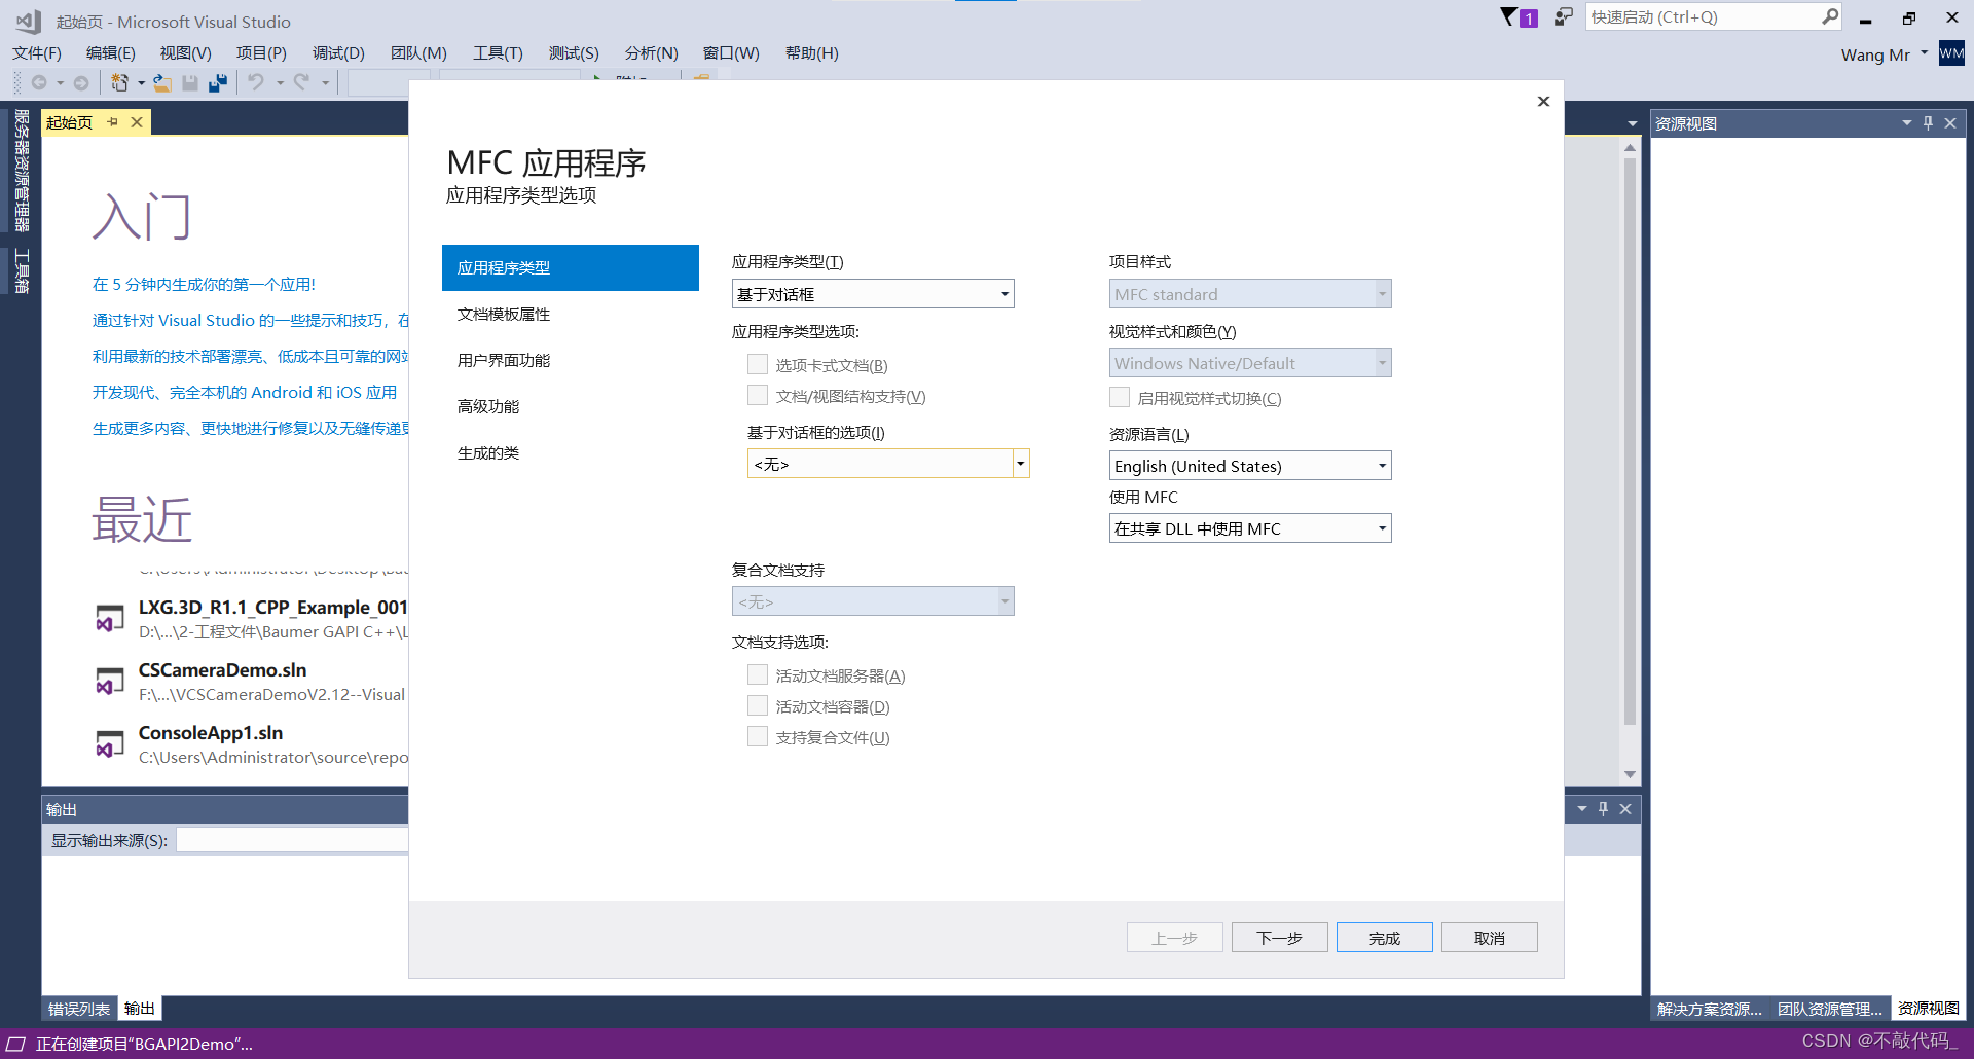This screenshot has width=1975, height=1060.
Task: Open the feedback smiley icon
Action: tap(1562, 17)
